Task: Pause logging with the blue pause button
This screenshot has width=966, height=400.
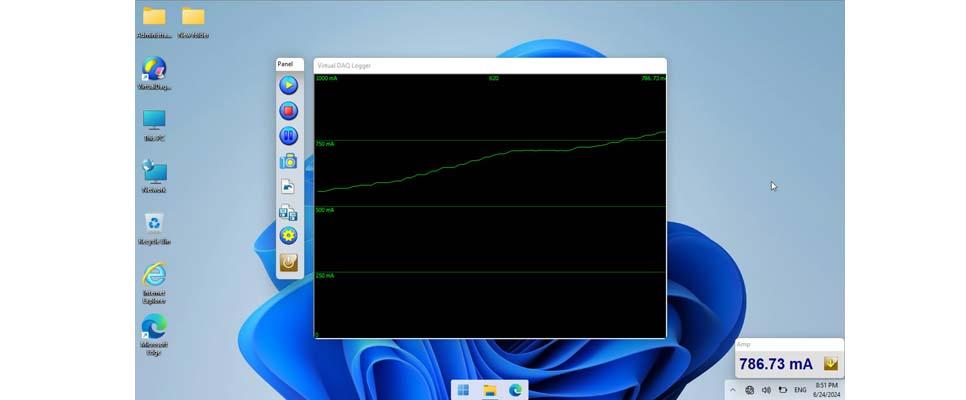Action: [288, 136]
